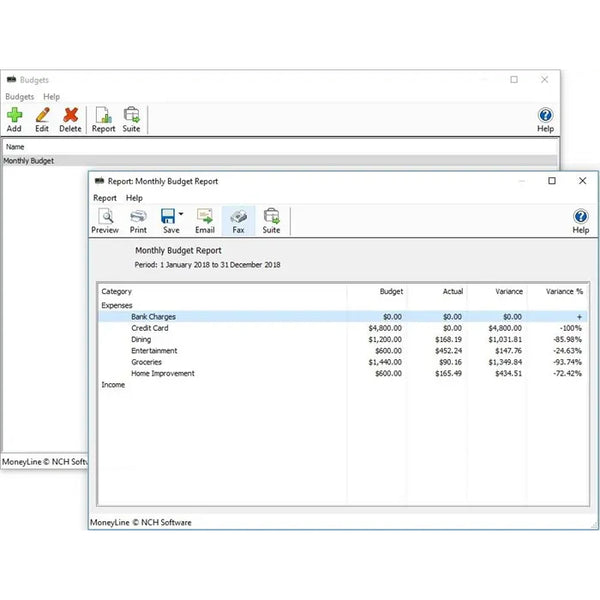This screenshot has width=600, height=600.
Task: Close the Budgets window
Action: [x=545, y=80]
